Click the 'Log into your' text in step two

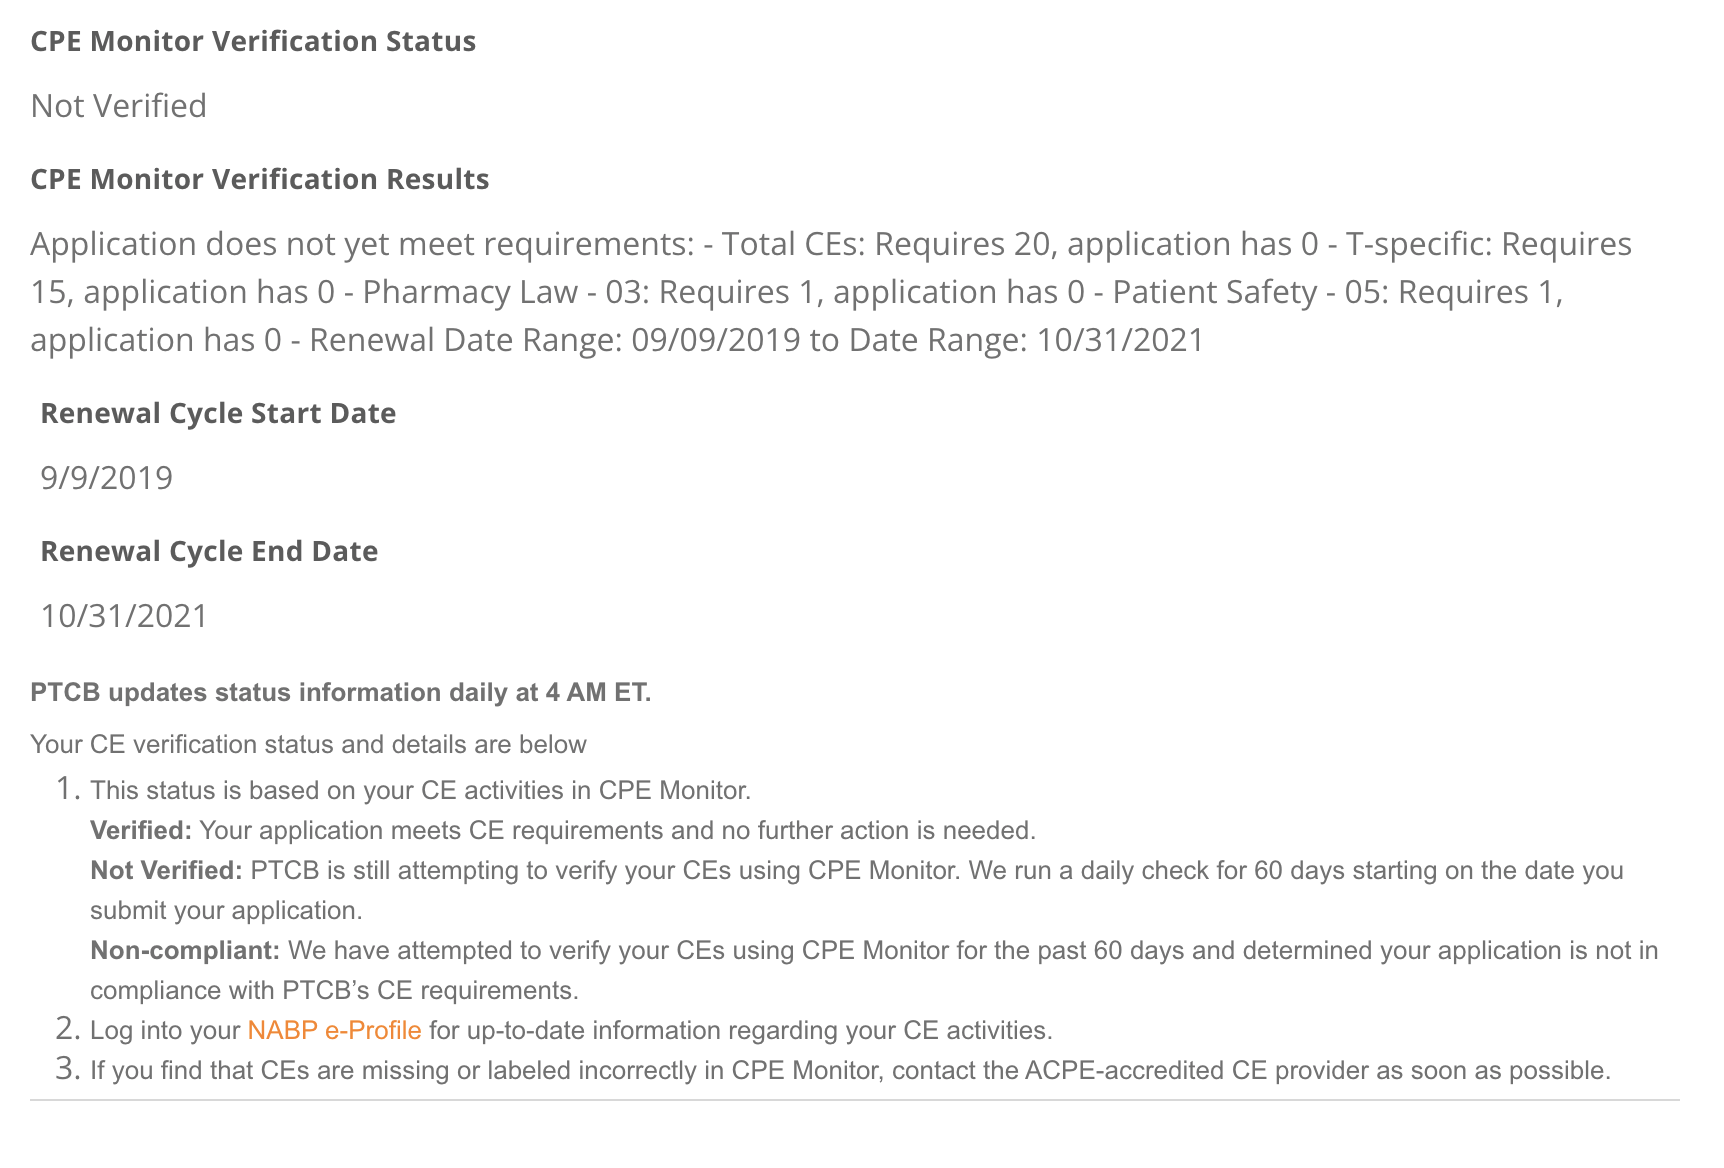[x=165, y=1031]
